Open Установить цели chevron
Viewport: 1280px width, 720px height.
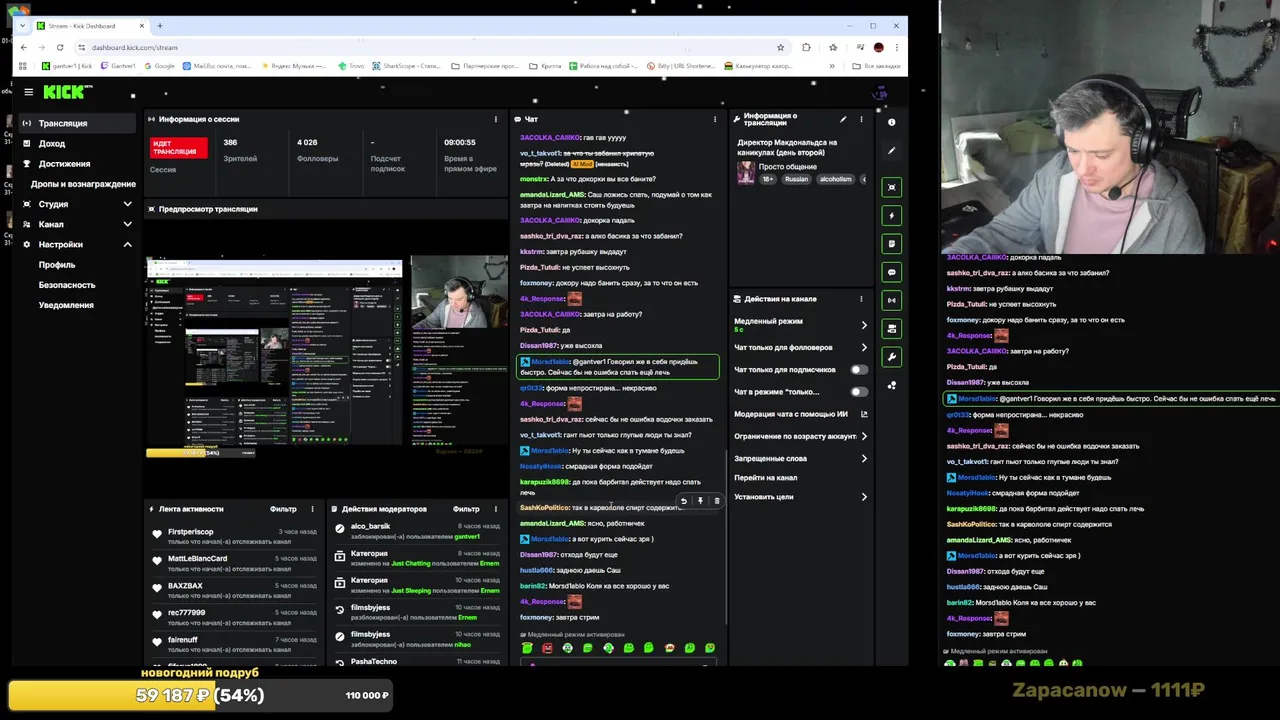864,497
